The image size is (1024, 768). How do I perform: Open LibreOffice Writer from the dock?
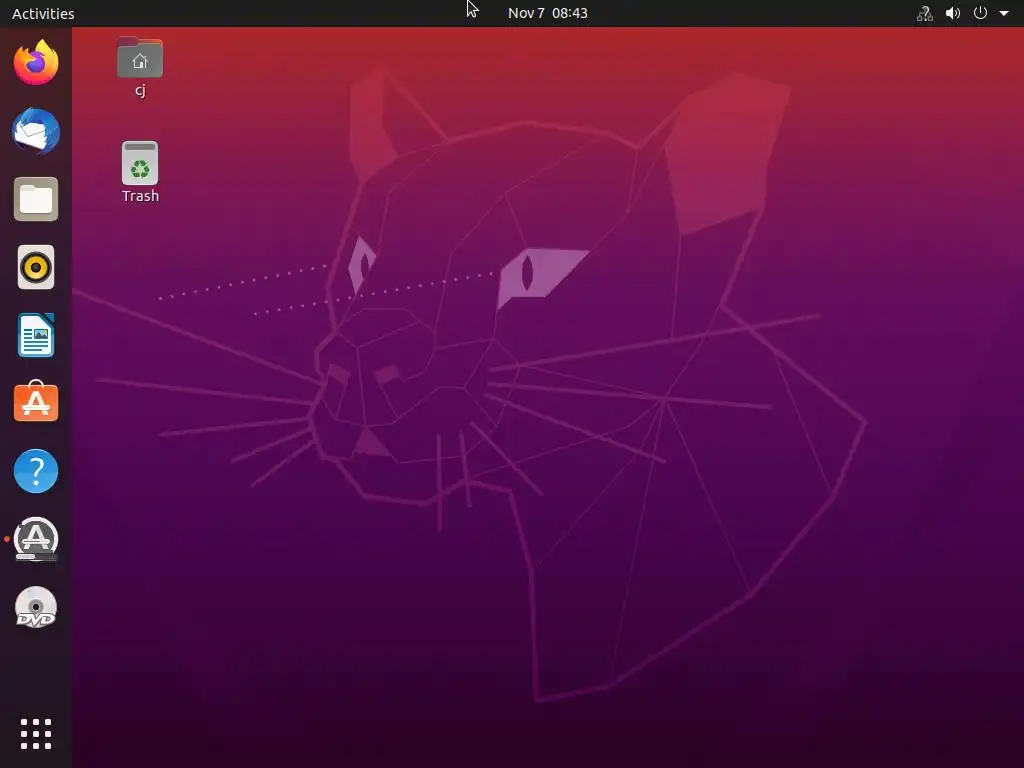36,335
